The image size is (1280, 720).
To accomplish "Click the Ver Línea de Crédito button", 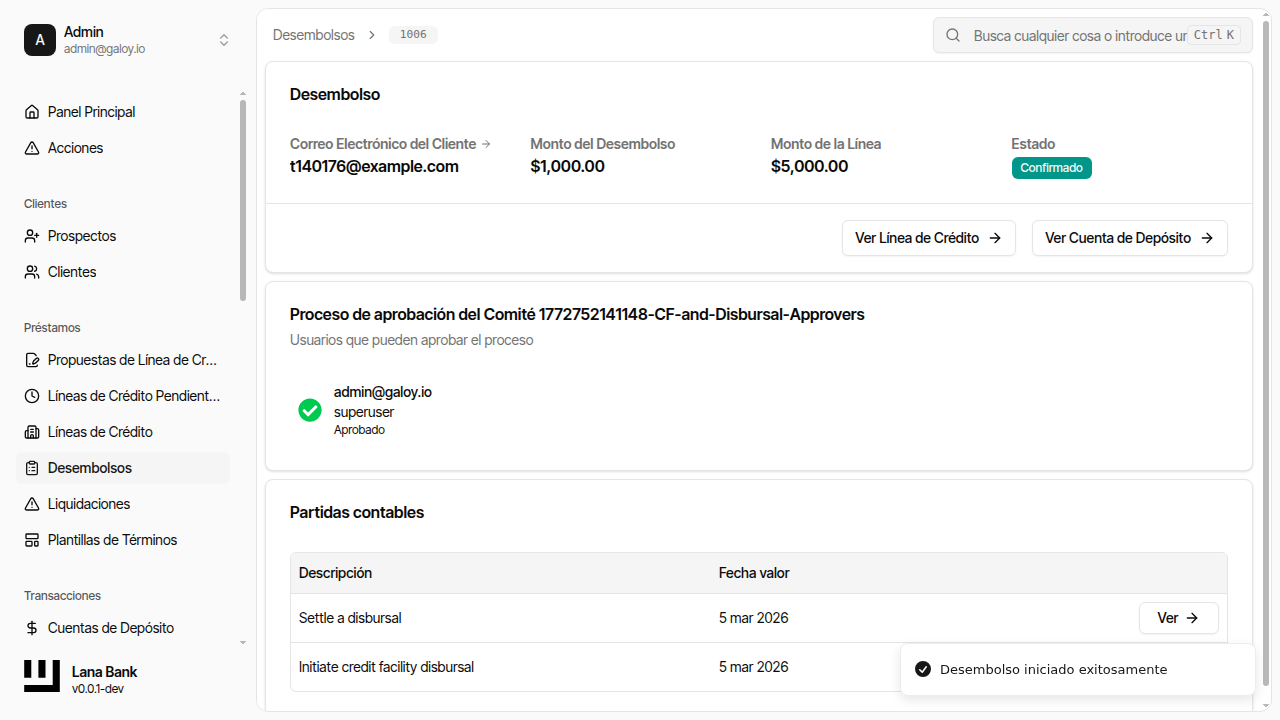I will tap(928, 238).
